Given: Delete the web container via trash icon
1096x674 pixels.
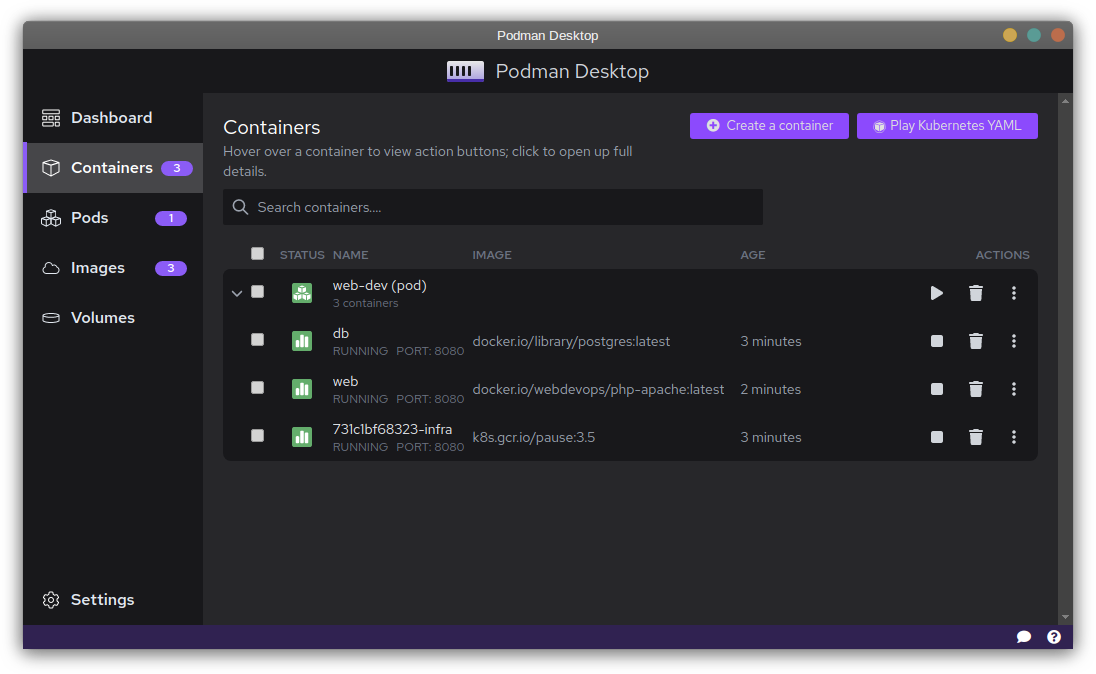Looking at the screenshot, I should click(975, 389).
